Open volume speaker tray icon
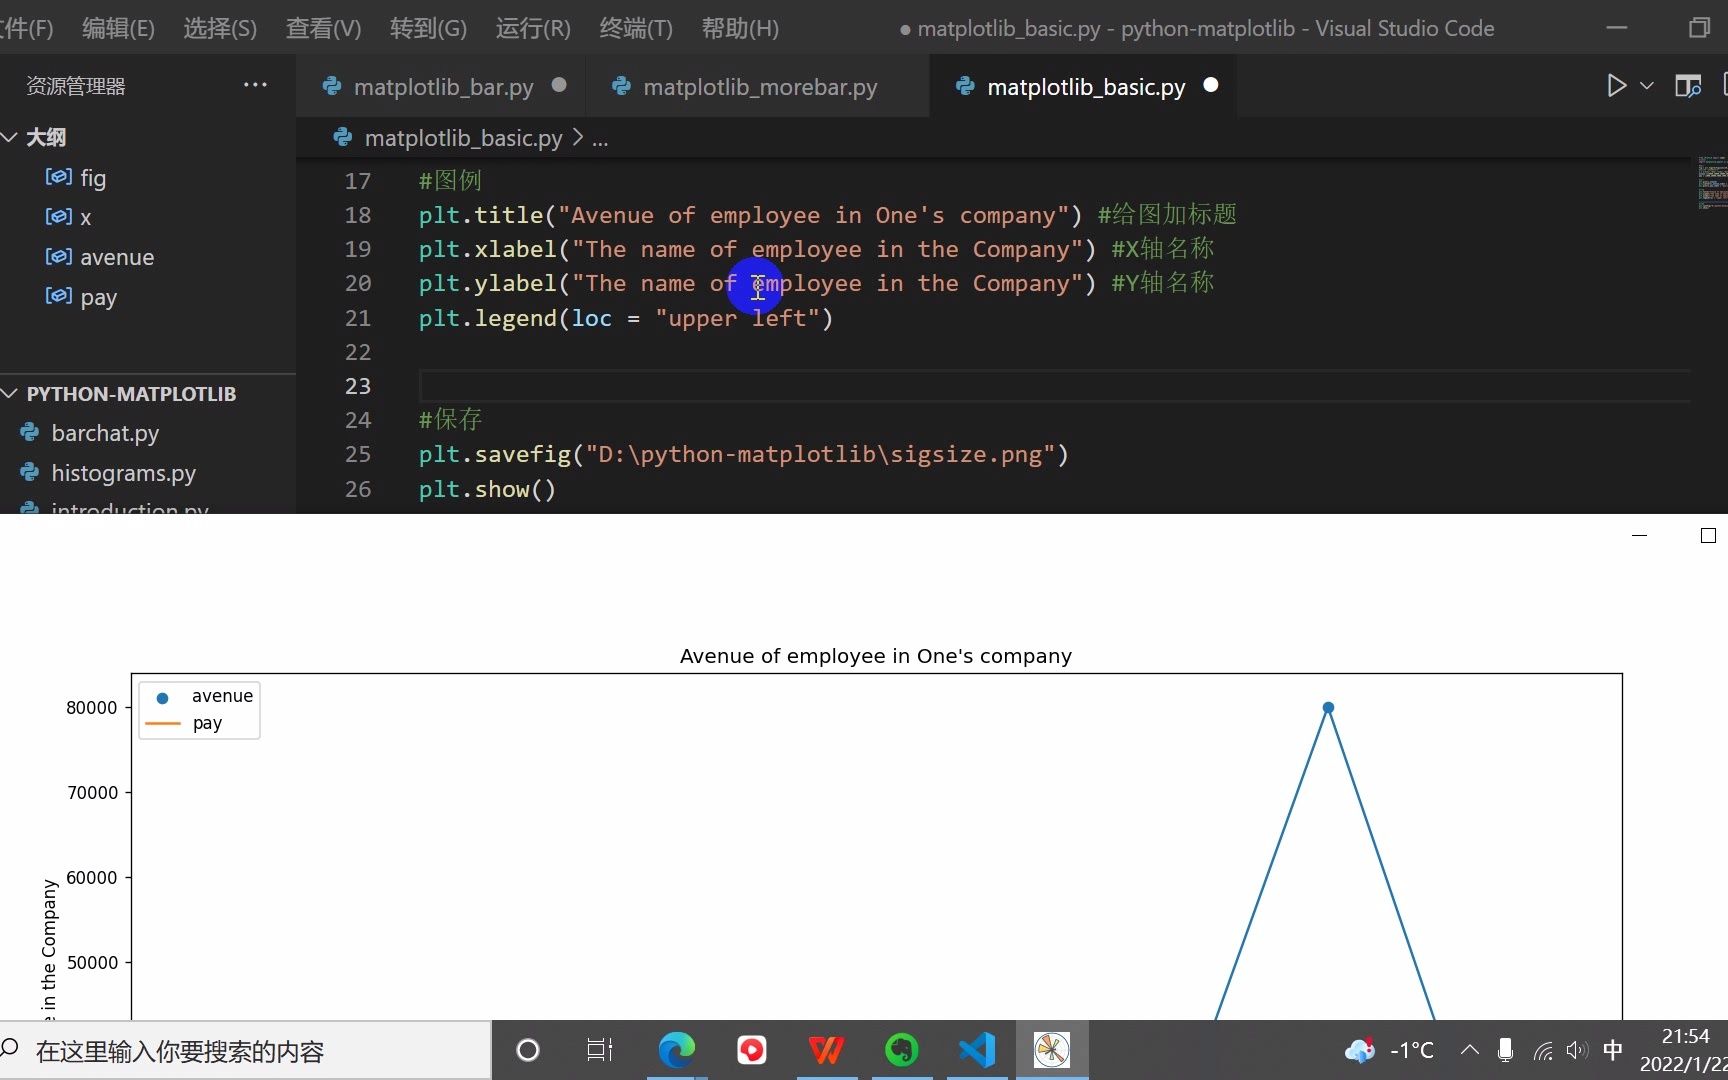Screen dimensions: 1728x1080 point(1577,1050)
